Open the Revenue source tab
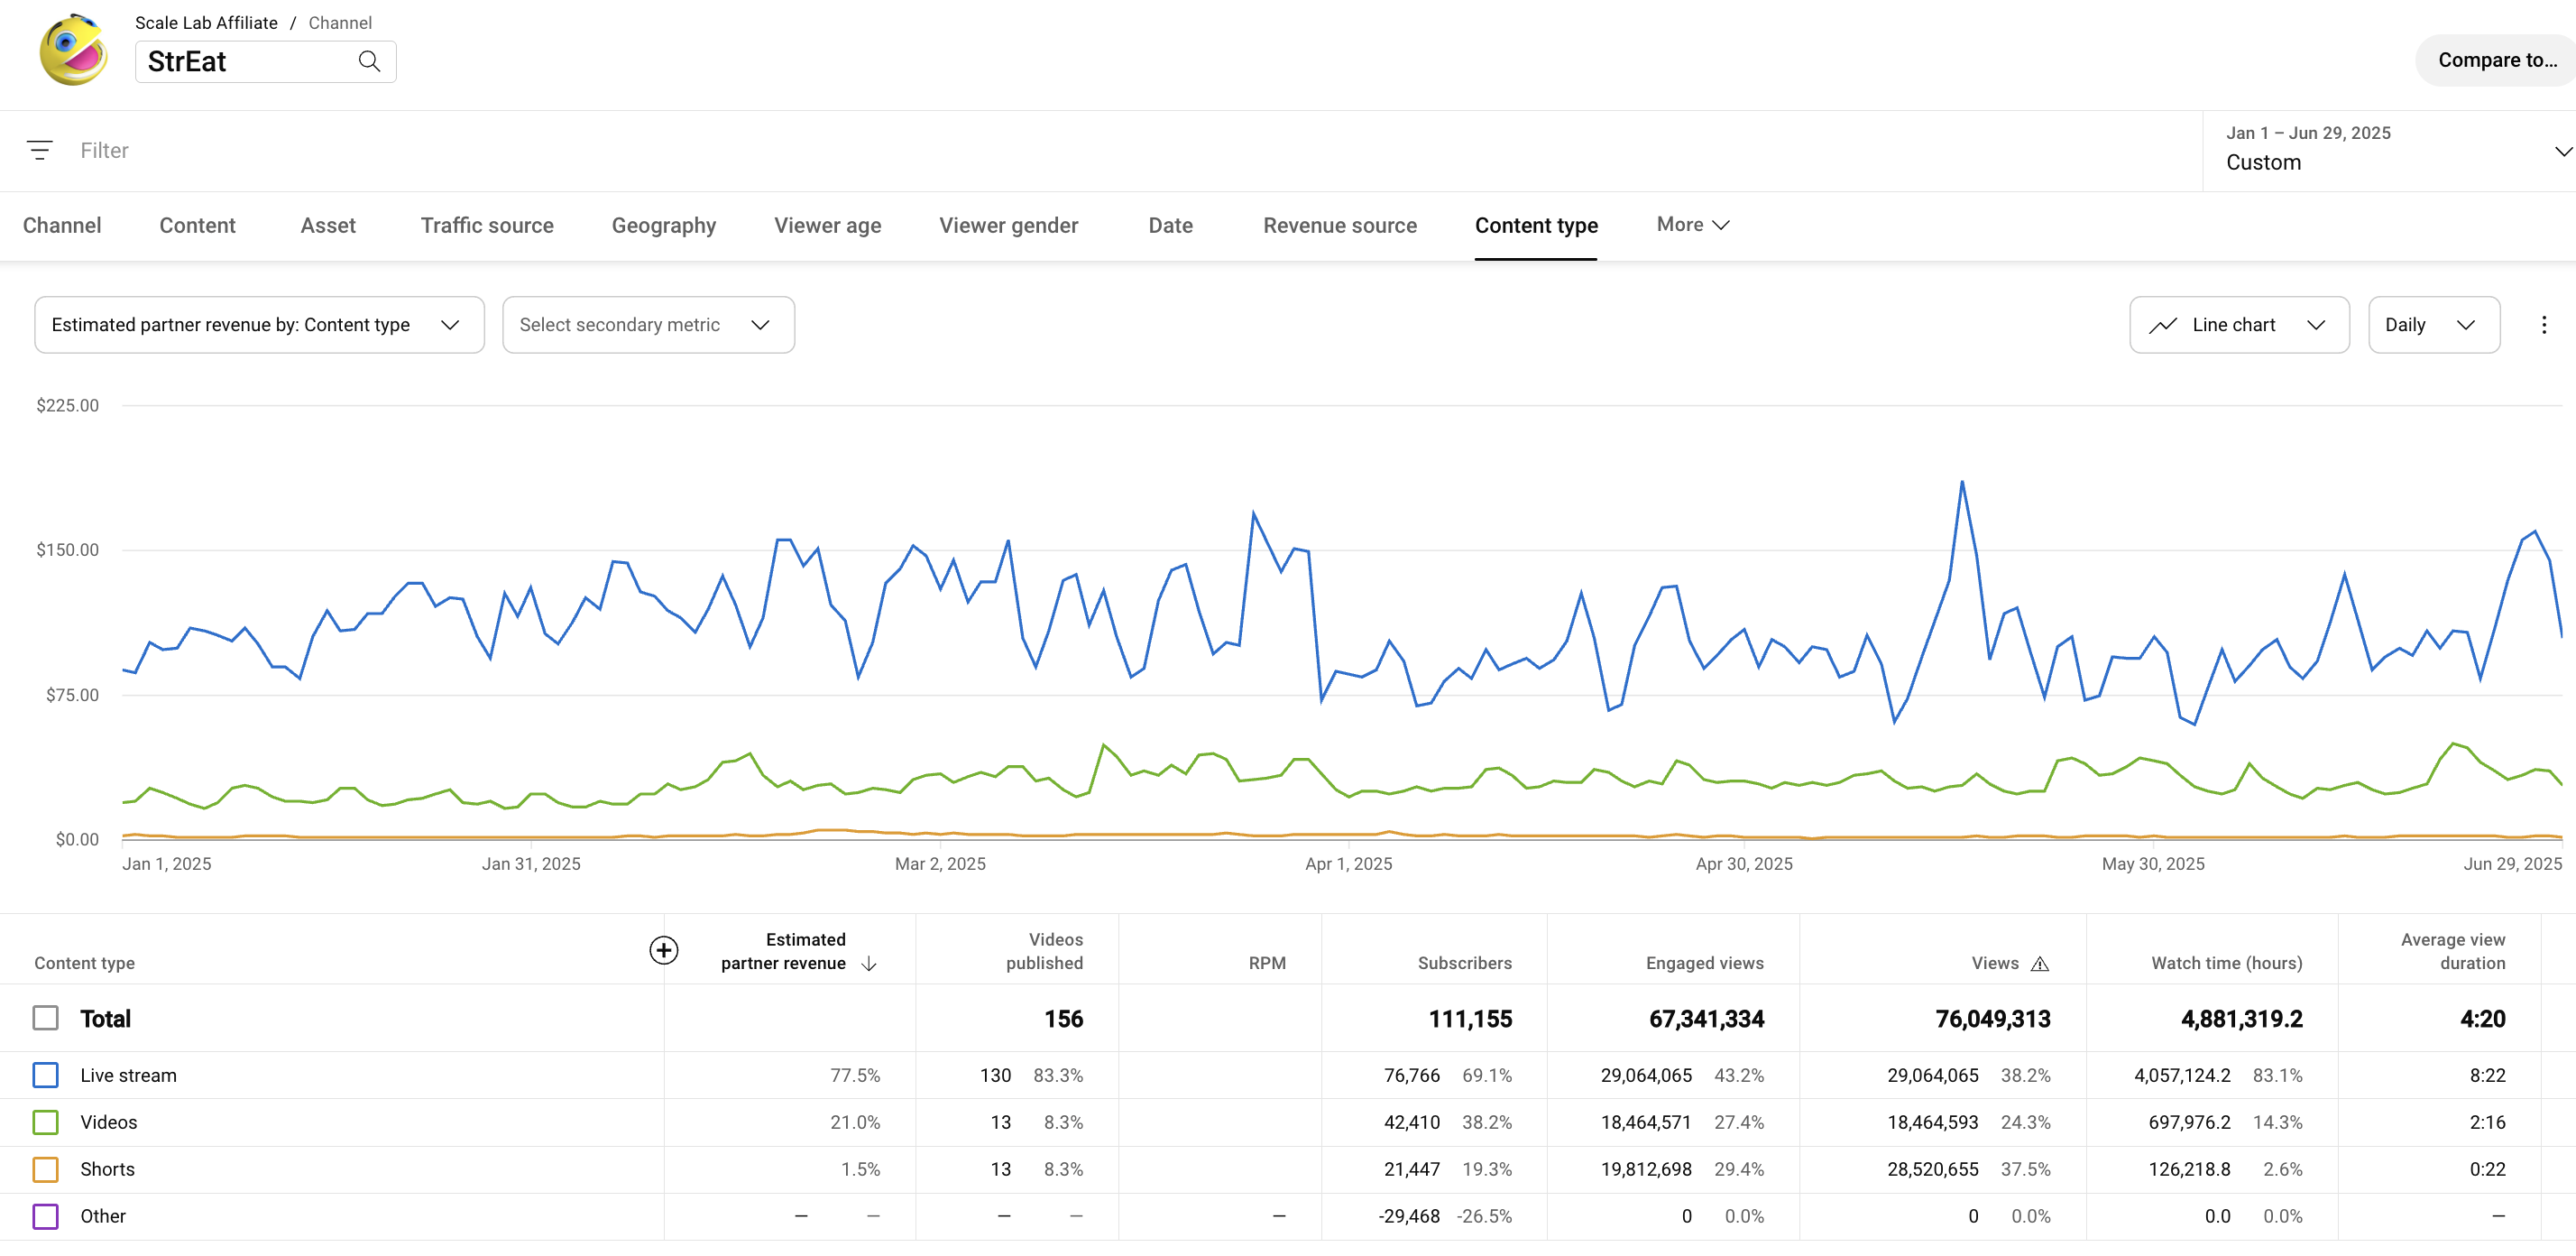This screenshot has width=2576, height=1256. [1339, 225]
